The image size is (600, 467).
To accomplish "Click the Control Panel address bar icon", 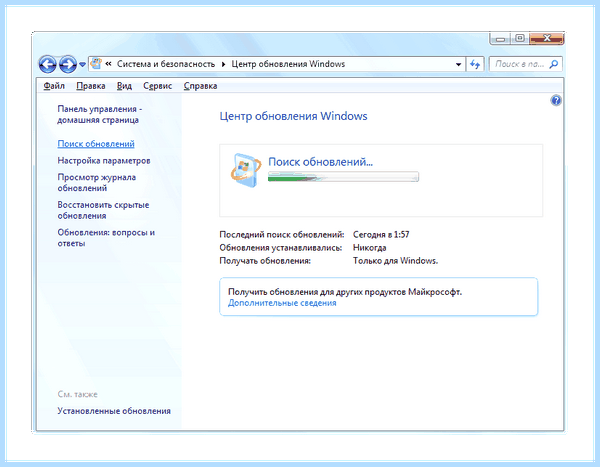I will pyautogui.click(x=96, y=64).
